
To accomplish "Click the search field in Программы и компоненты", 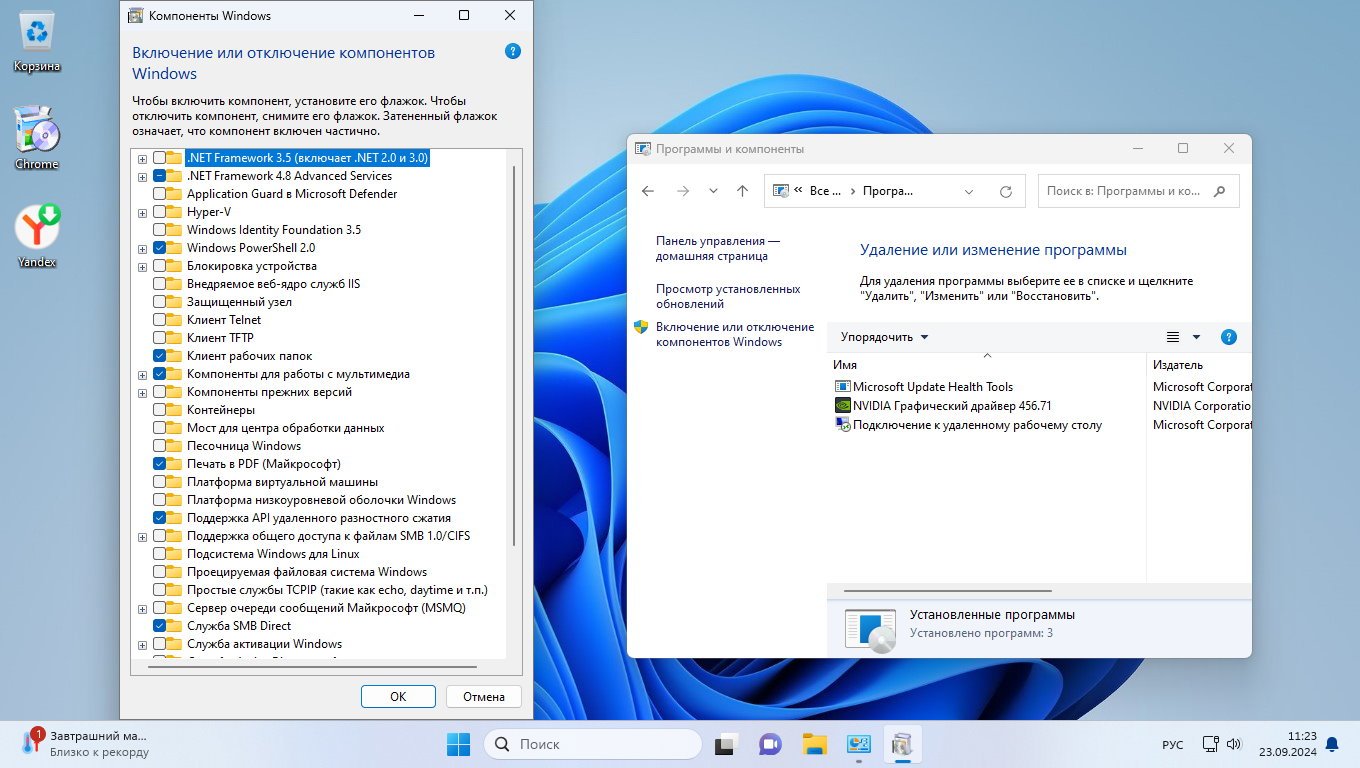I will pos(1123,191).
